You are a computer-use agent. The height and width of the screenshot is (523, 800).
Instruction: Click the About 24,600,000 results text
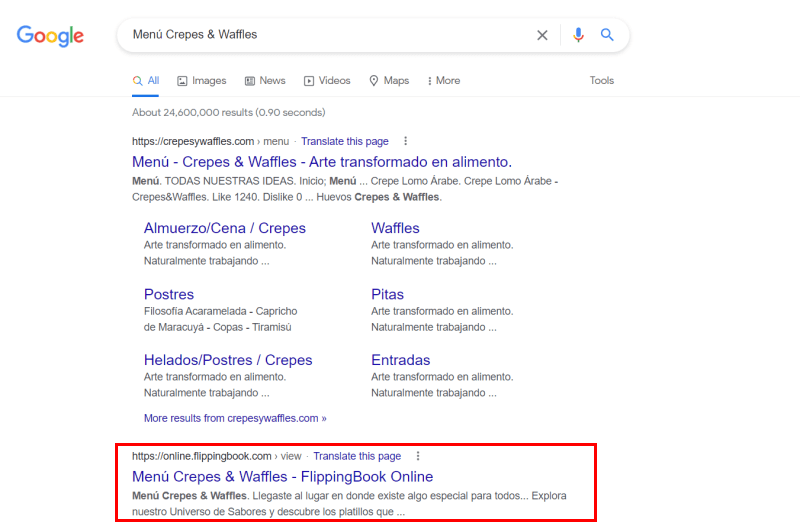pyautogui.click(x=229, y=112)
